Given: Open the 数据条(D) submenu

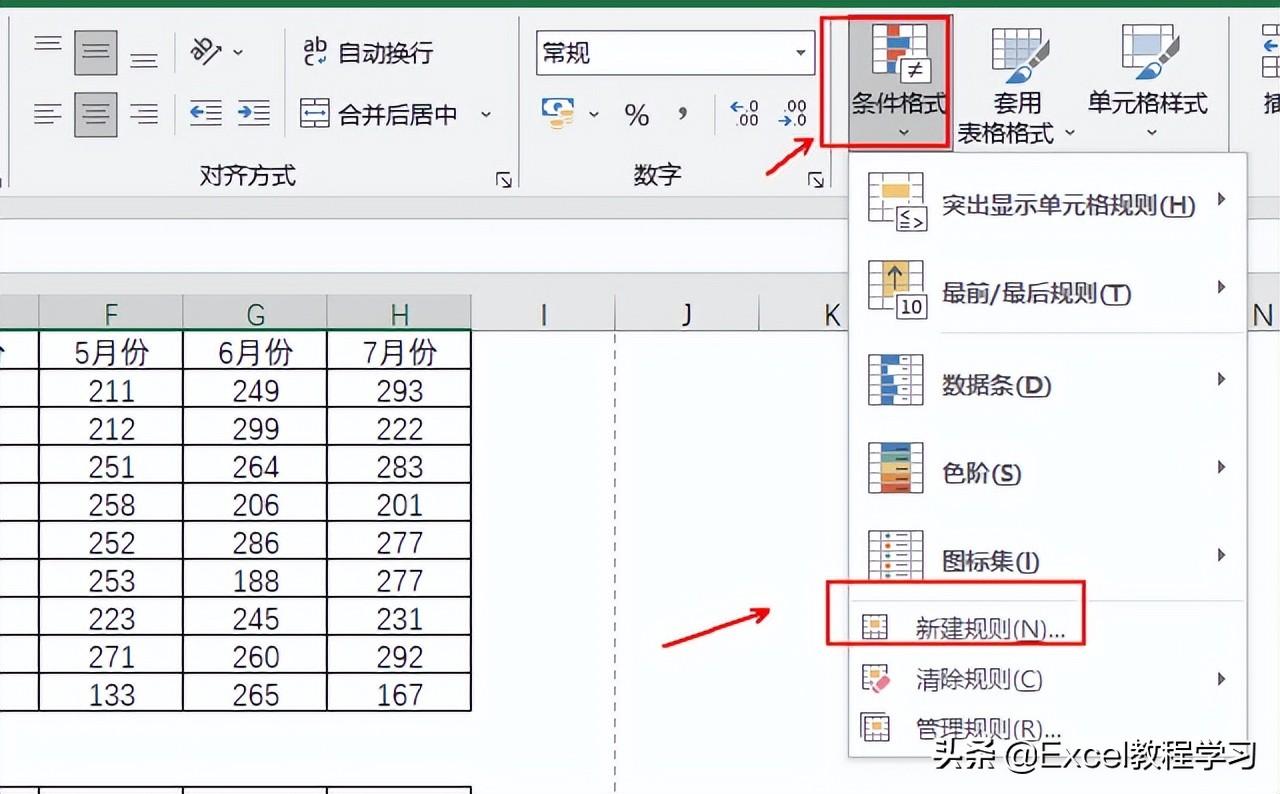Looking at the screenshot, I should click(1048, 383).
